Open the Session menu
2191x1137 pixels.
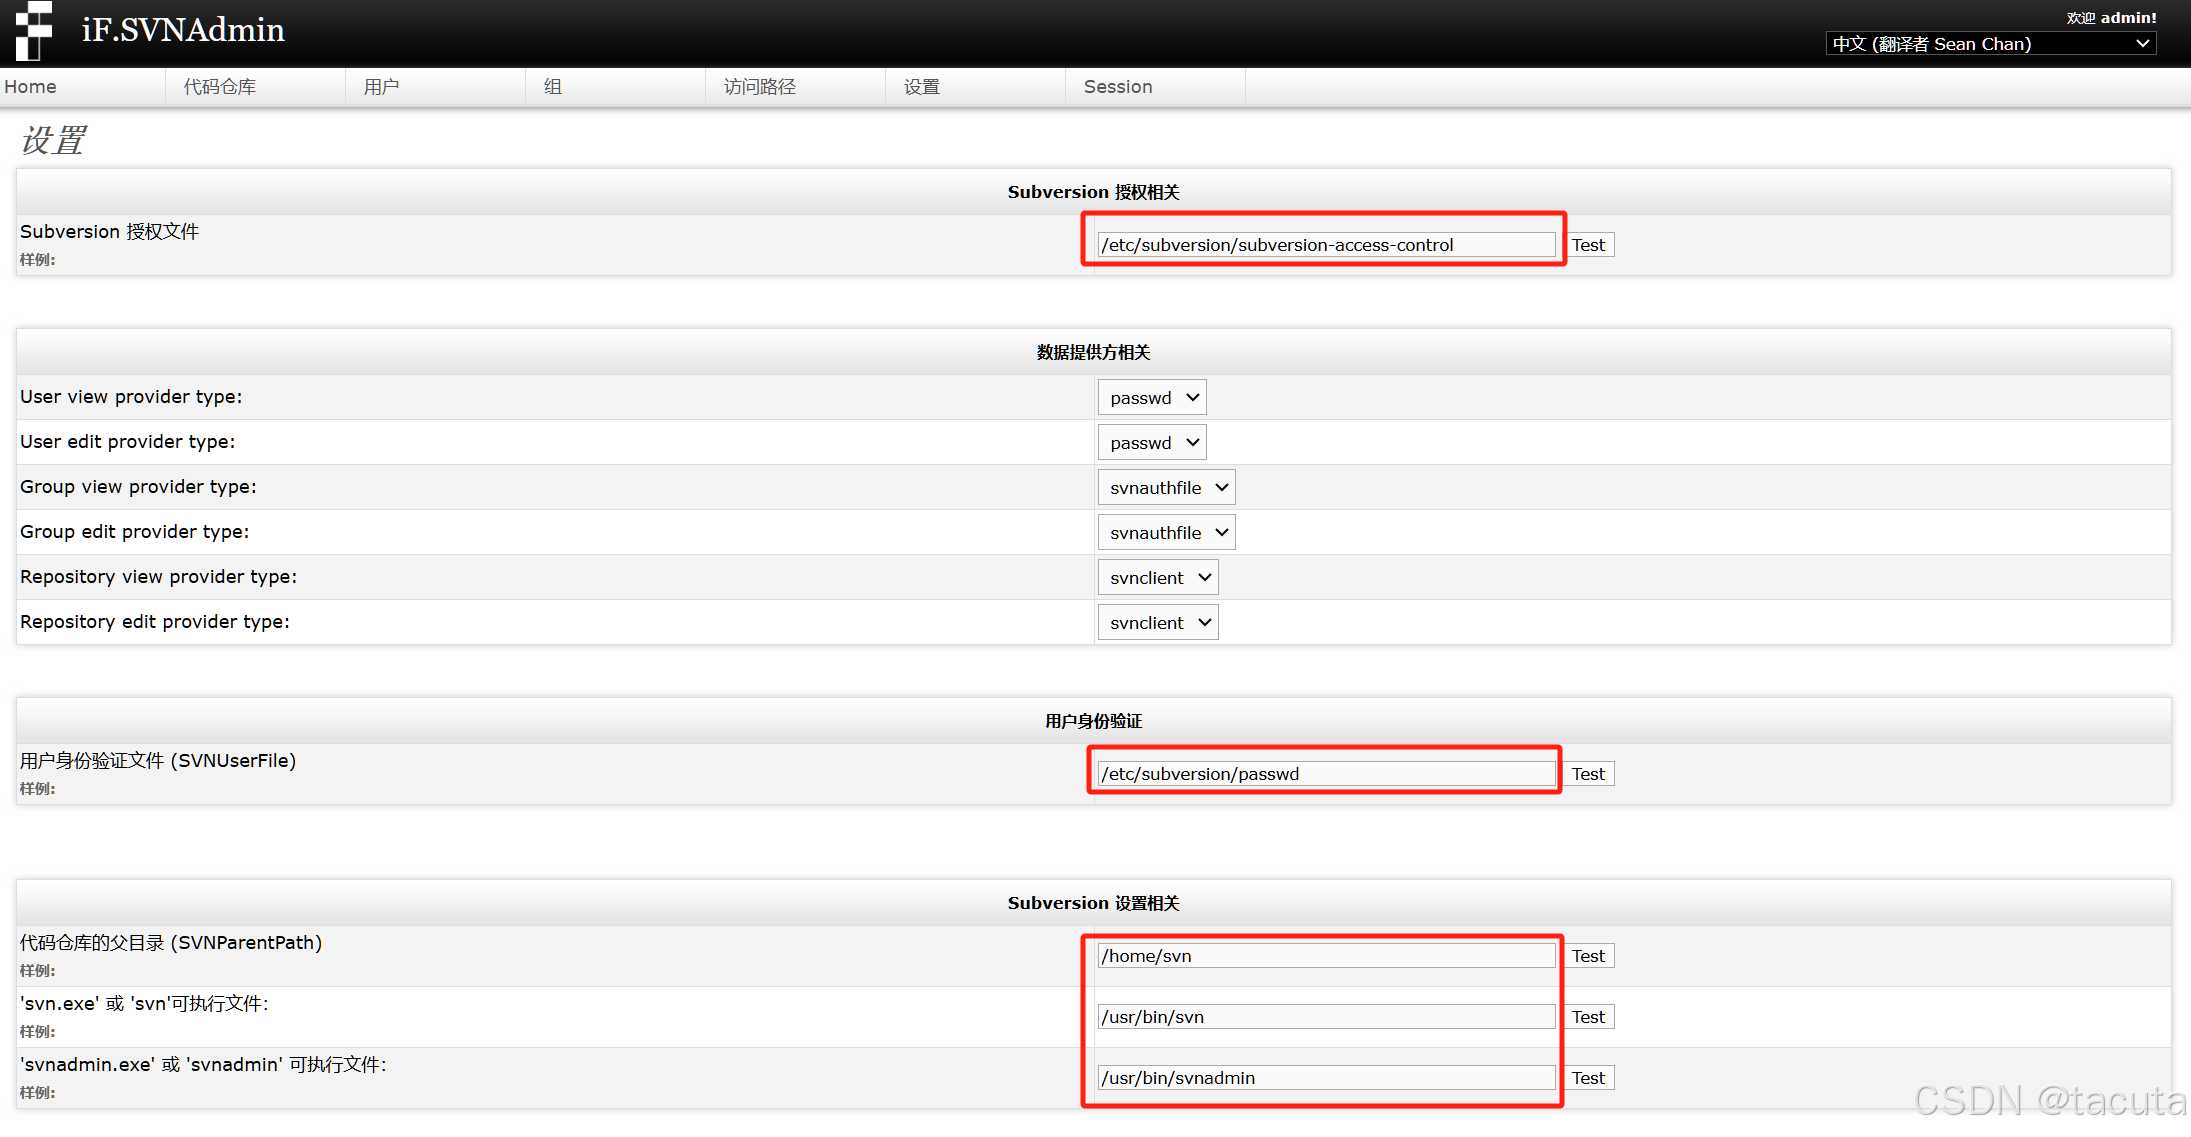[1118, 87]
